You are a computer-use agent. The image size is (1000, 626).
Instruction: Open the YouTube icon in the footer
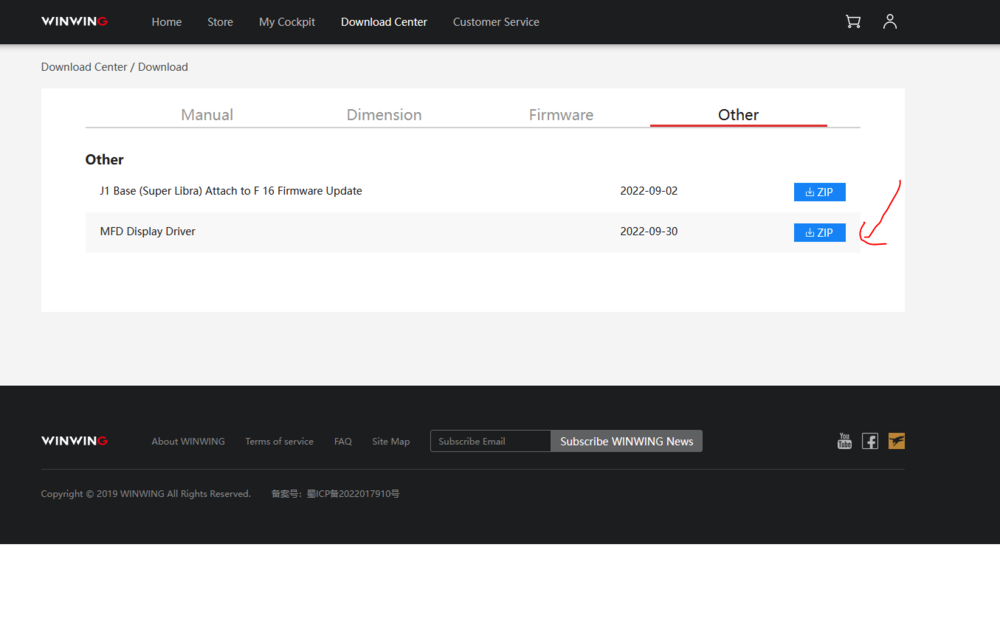(844, 441)
